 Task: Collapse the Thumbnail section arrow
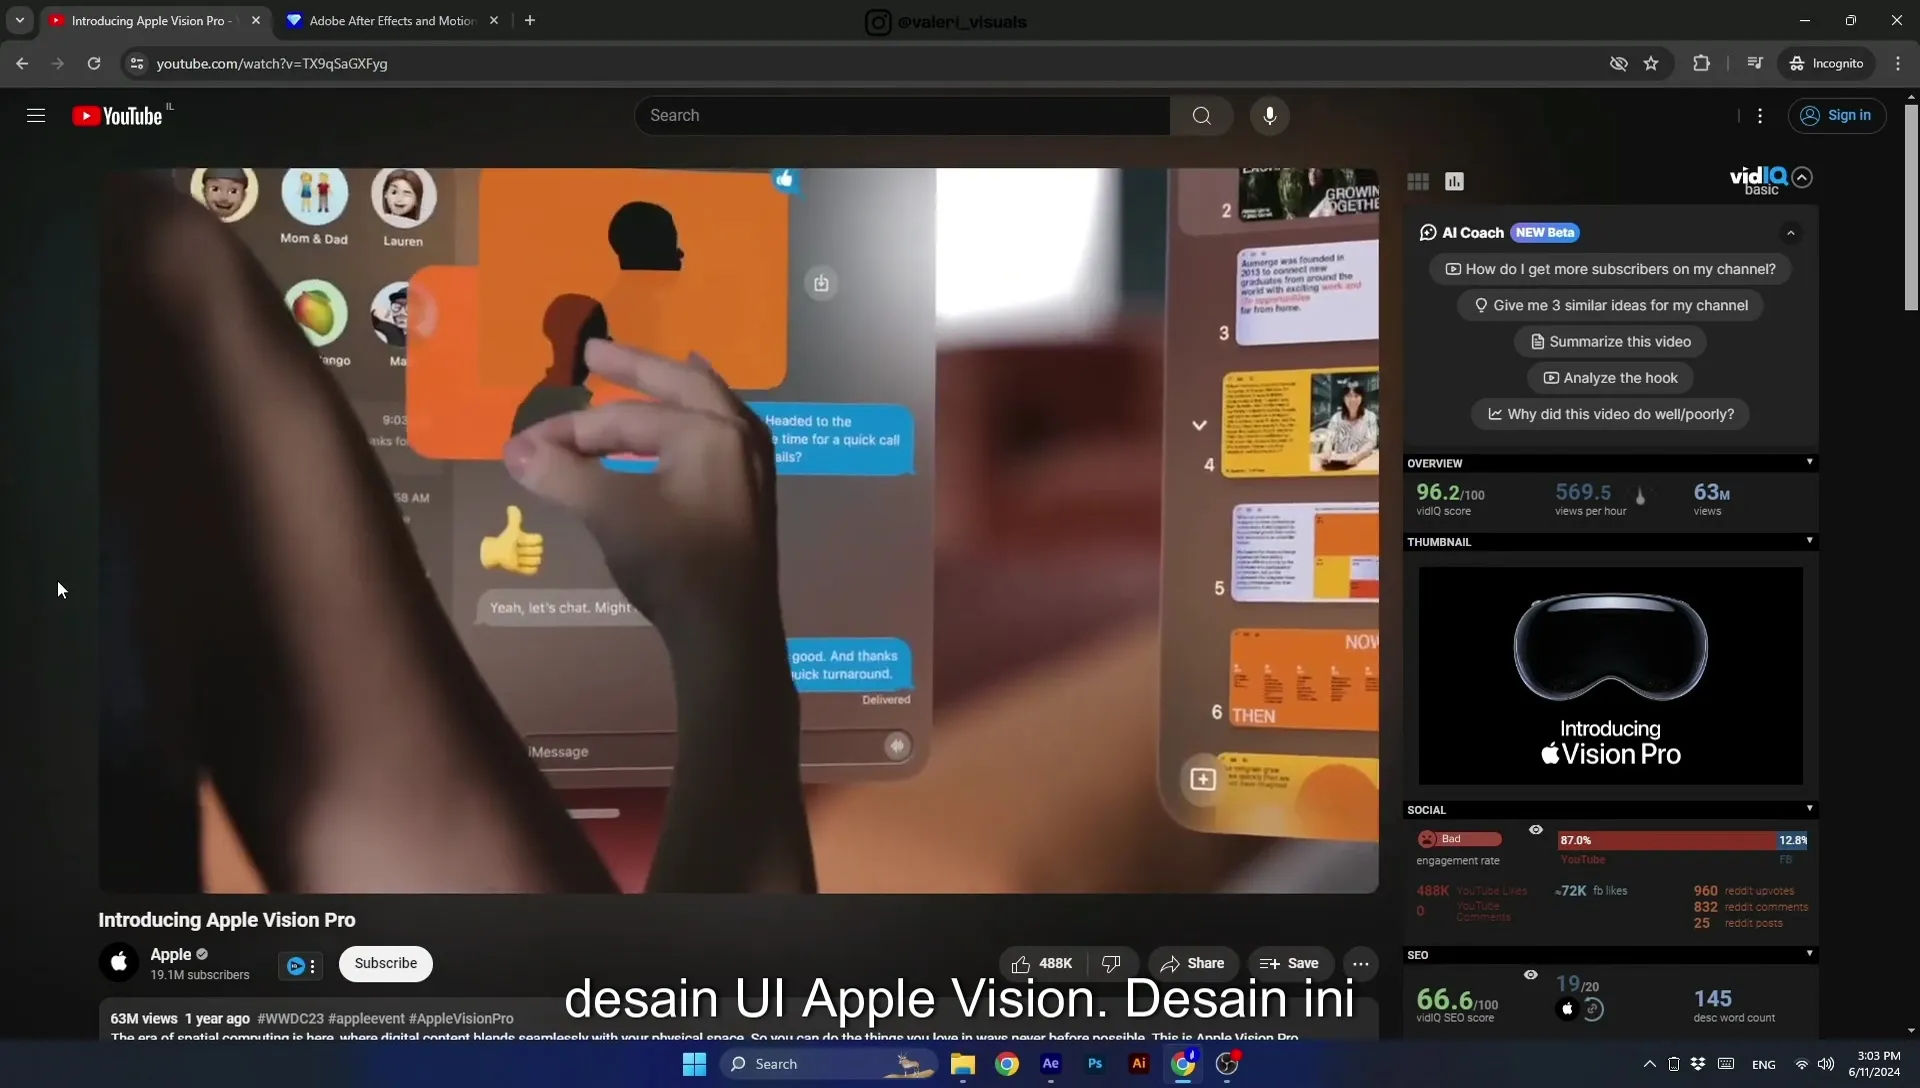1809,541
